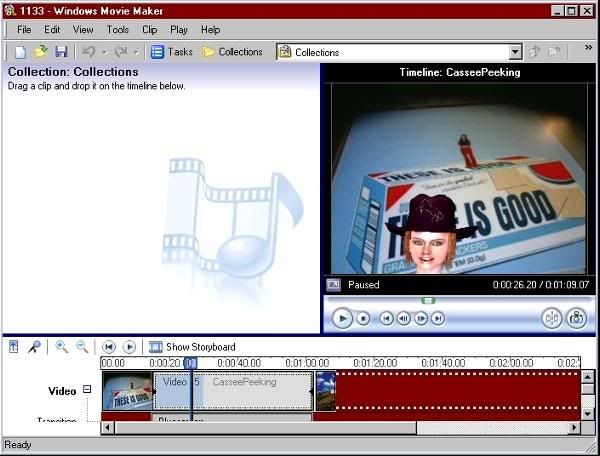This screenshot has width=600, height=456.
Task: Click the Narrate Timeline microphone icon
Action: [34, 347]
